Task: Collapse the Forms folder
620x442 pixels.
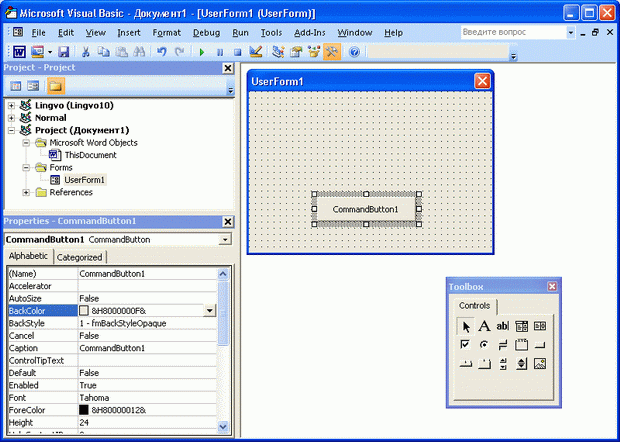Action: coord(26,168)
